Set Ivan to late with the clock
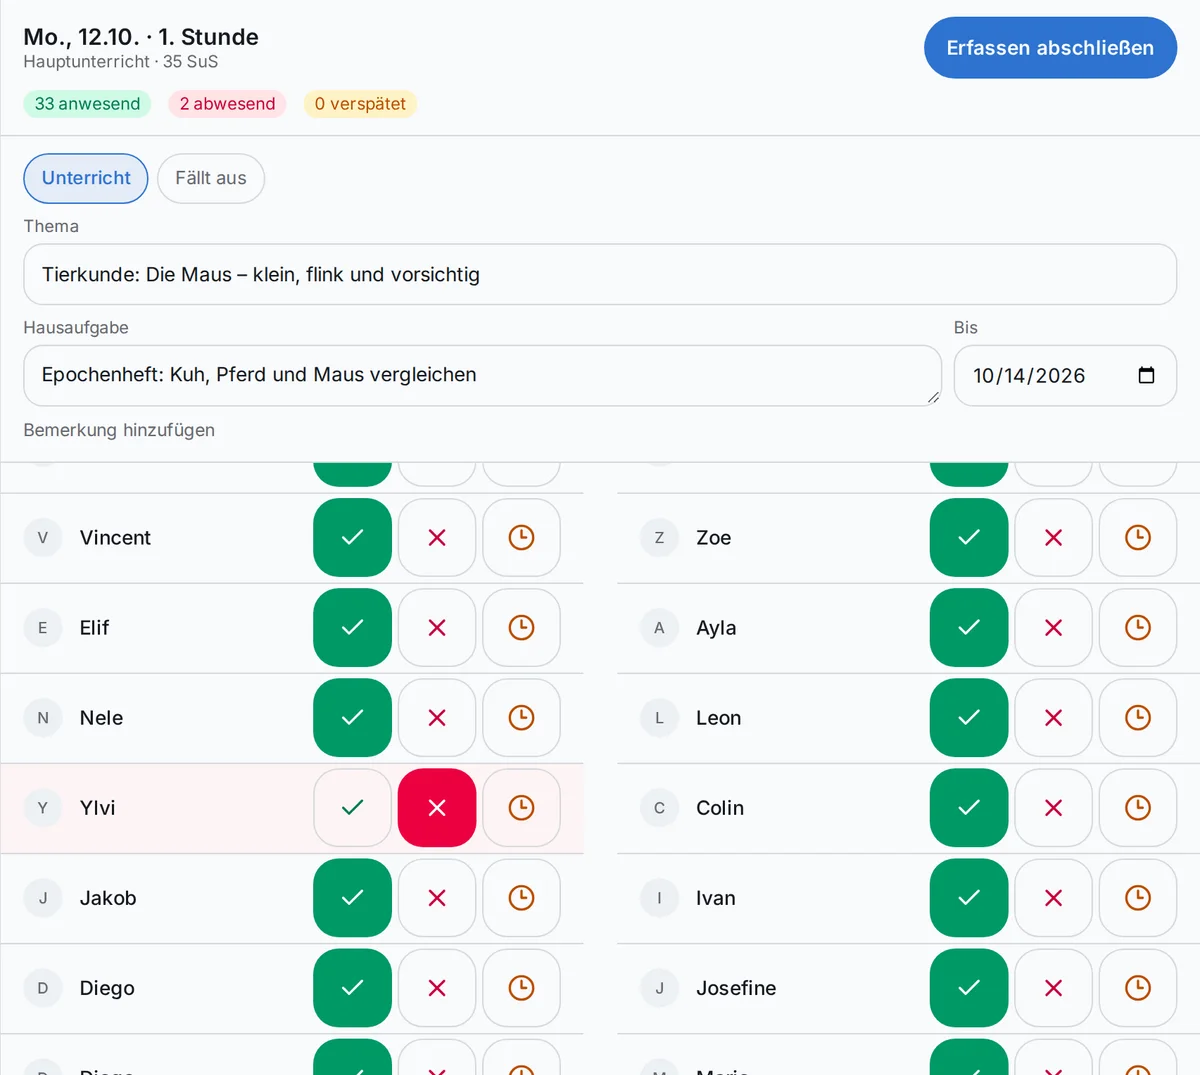 (1138, 898)
